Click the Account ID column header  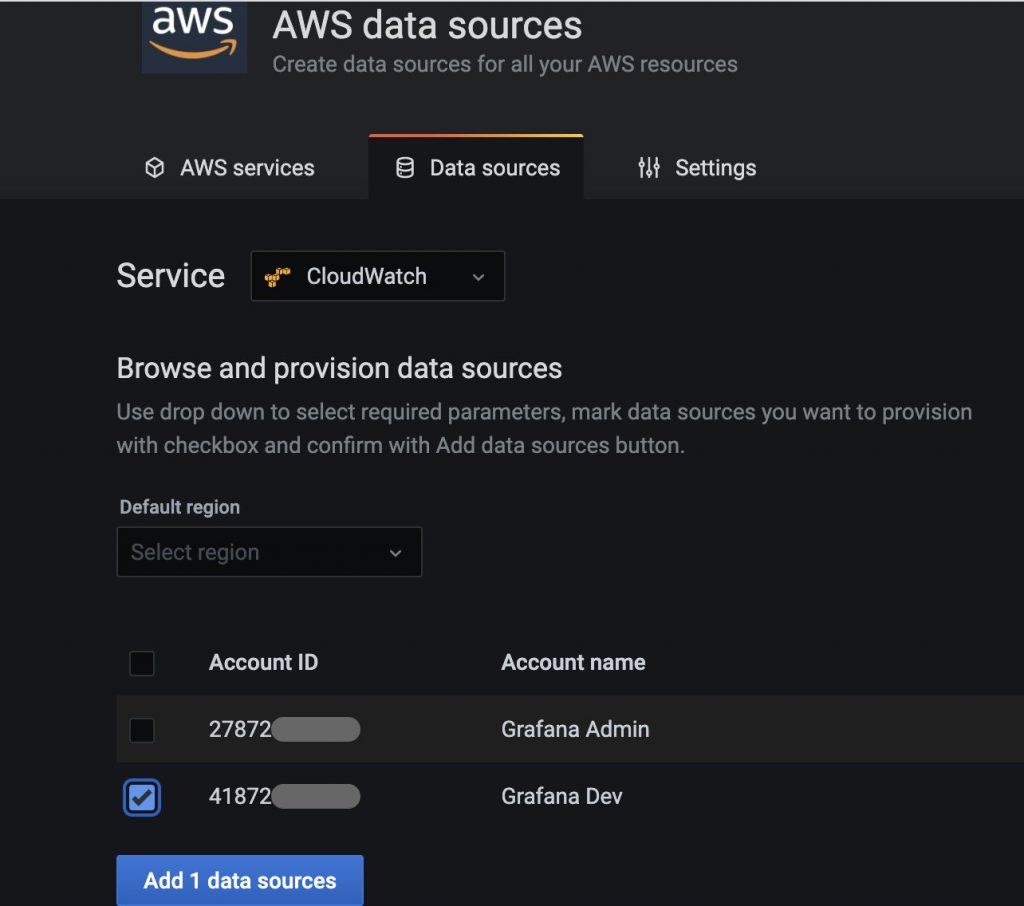coord(263,662)
